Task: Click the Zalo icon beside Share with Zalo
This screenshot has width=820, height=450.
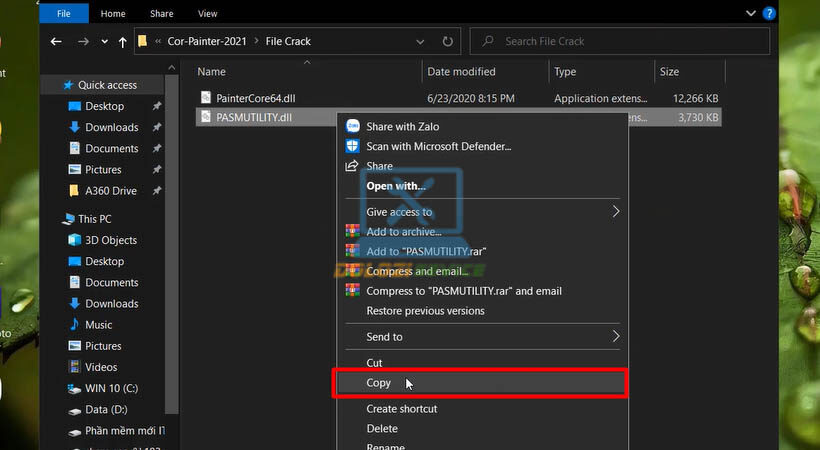Action: pyautogui.click(x=352, y=127)
